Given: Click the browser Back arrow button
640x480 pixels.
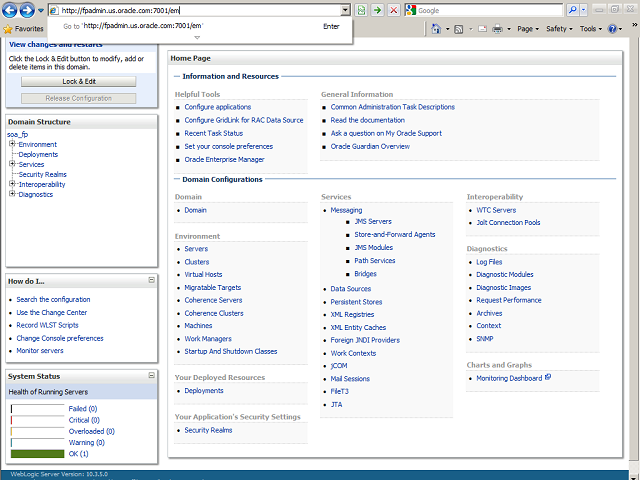Looking at the screenshot, I should click(x=11, y=10).
